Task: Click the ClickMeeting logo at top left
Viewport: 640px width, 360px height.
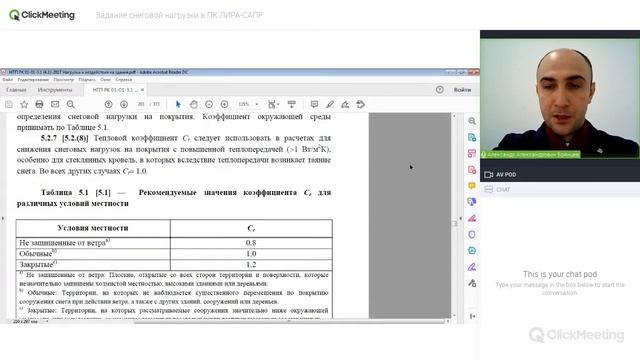Action: (x=42, y=15)
